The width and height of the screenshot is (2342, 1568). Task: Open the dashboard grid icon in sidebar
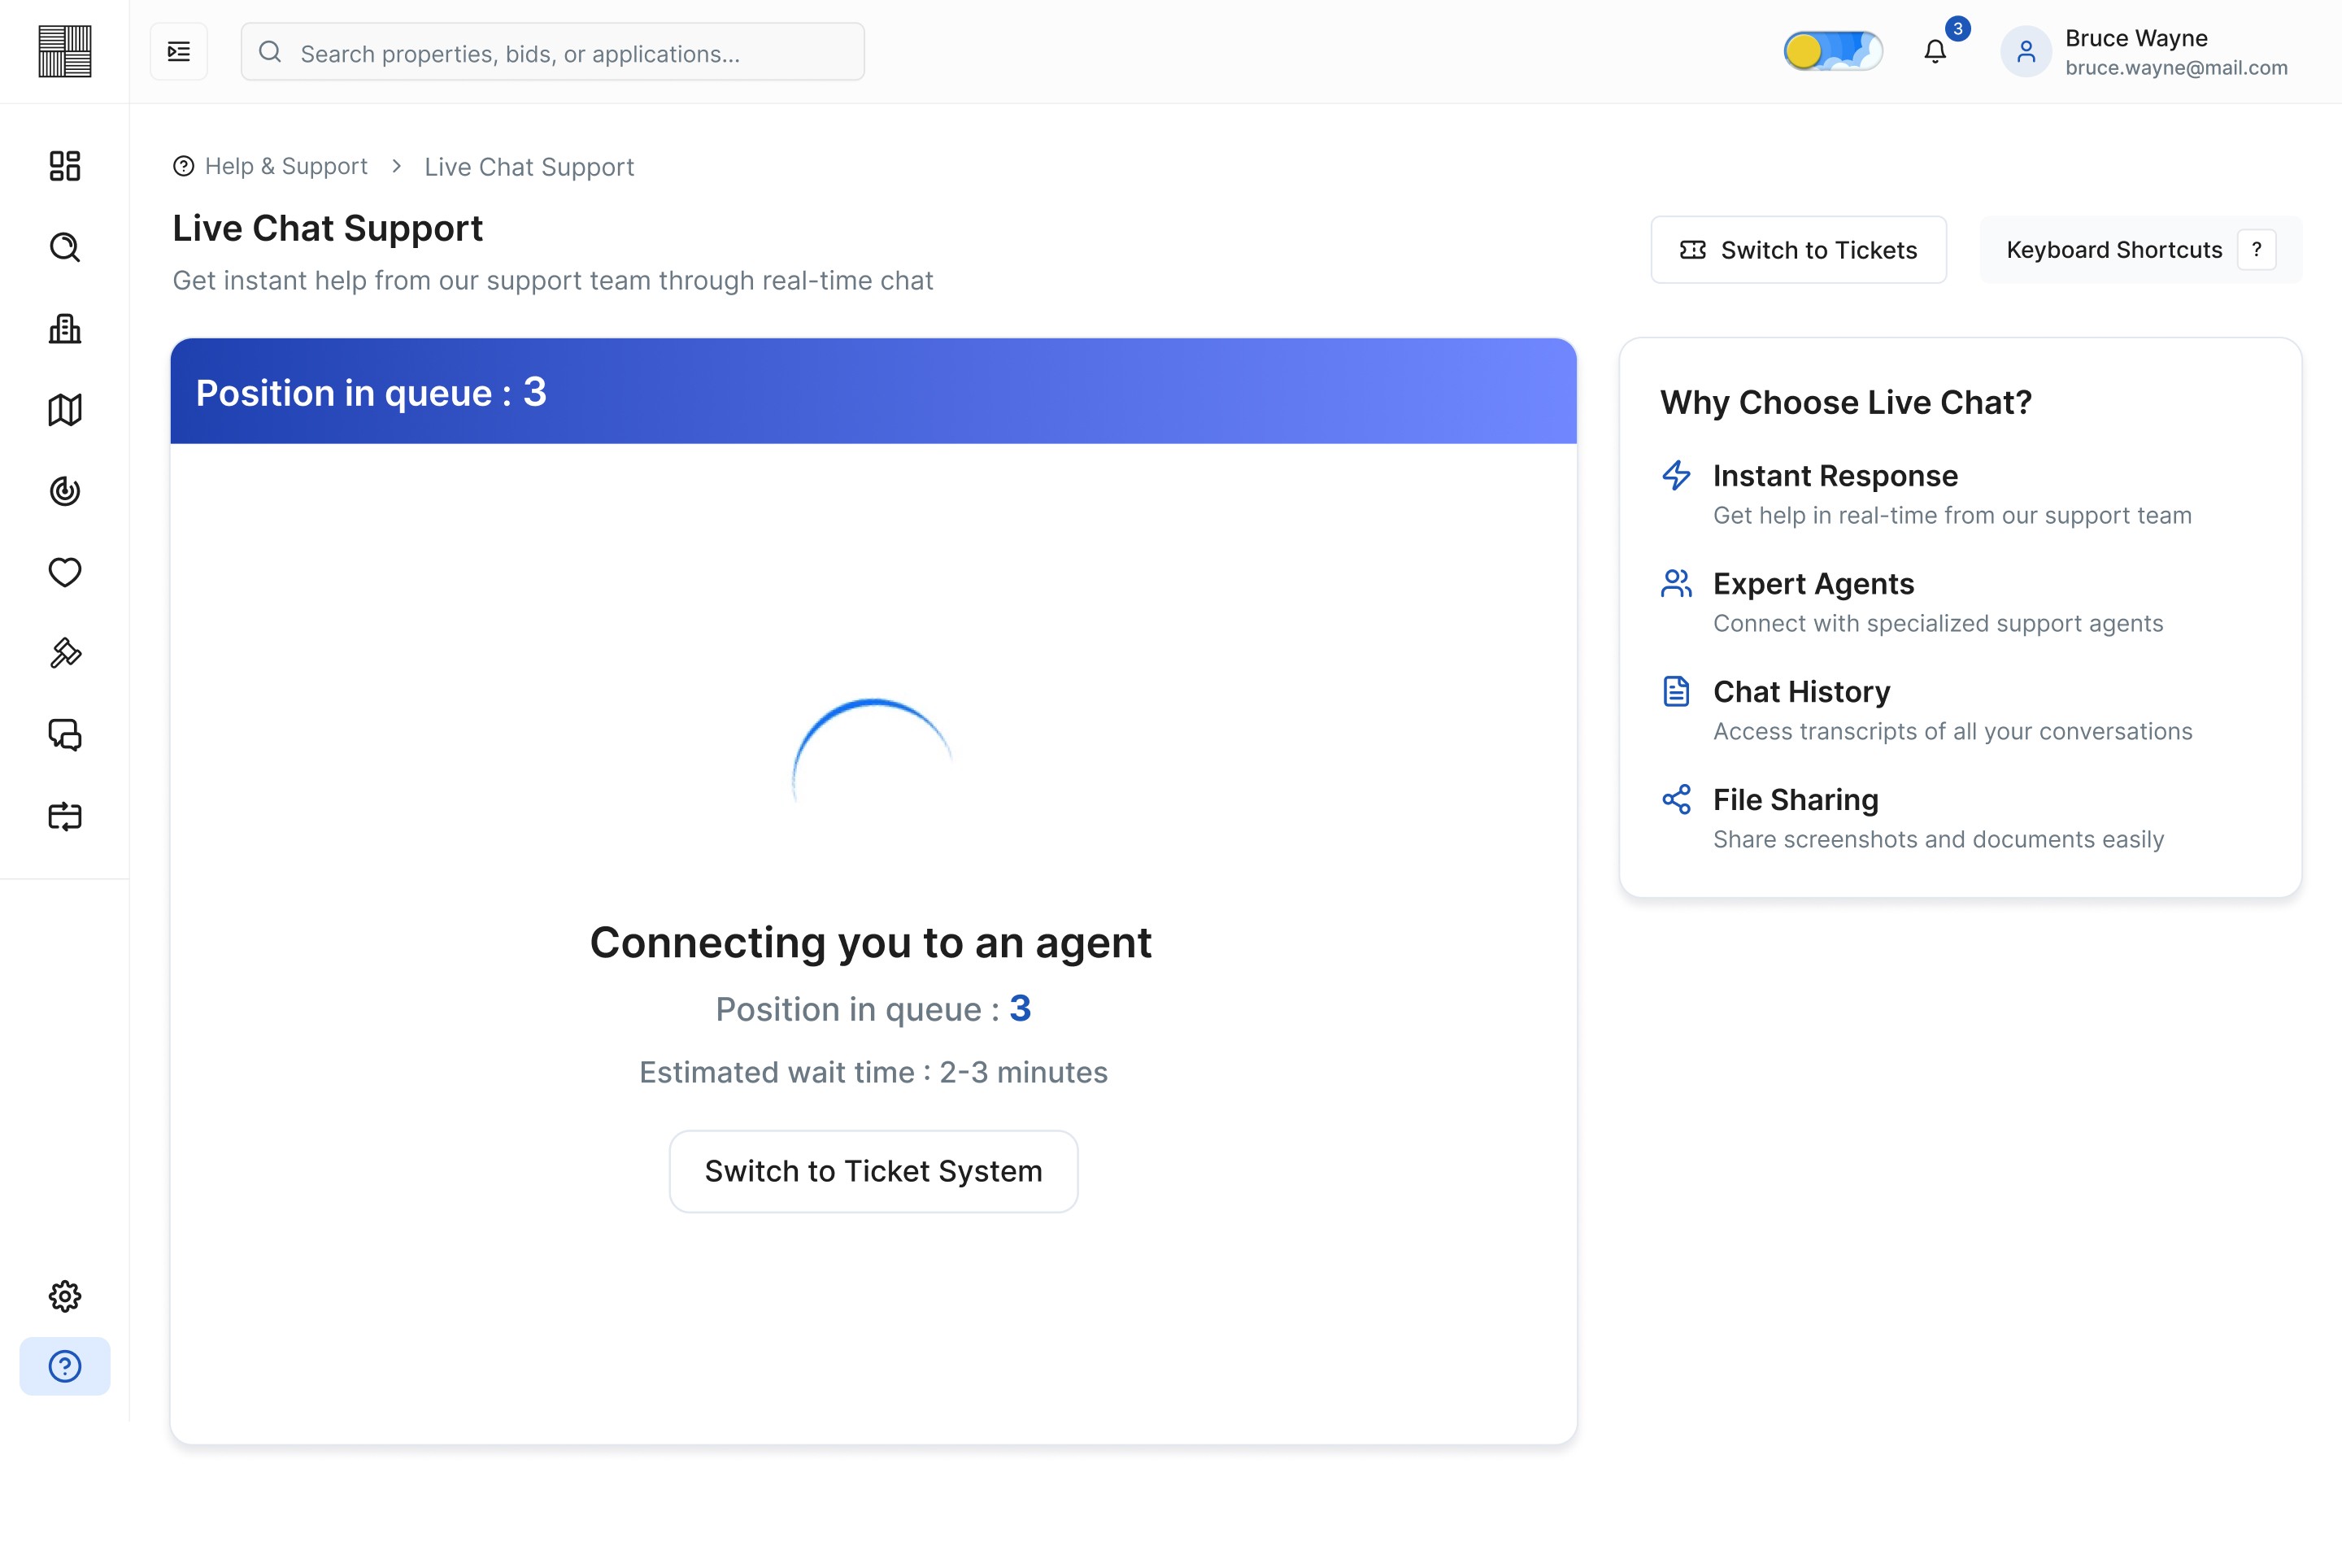(65, 166)
